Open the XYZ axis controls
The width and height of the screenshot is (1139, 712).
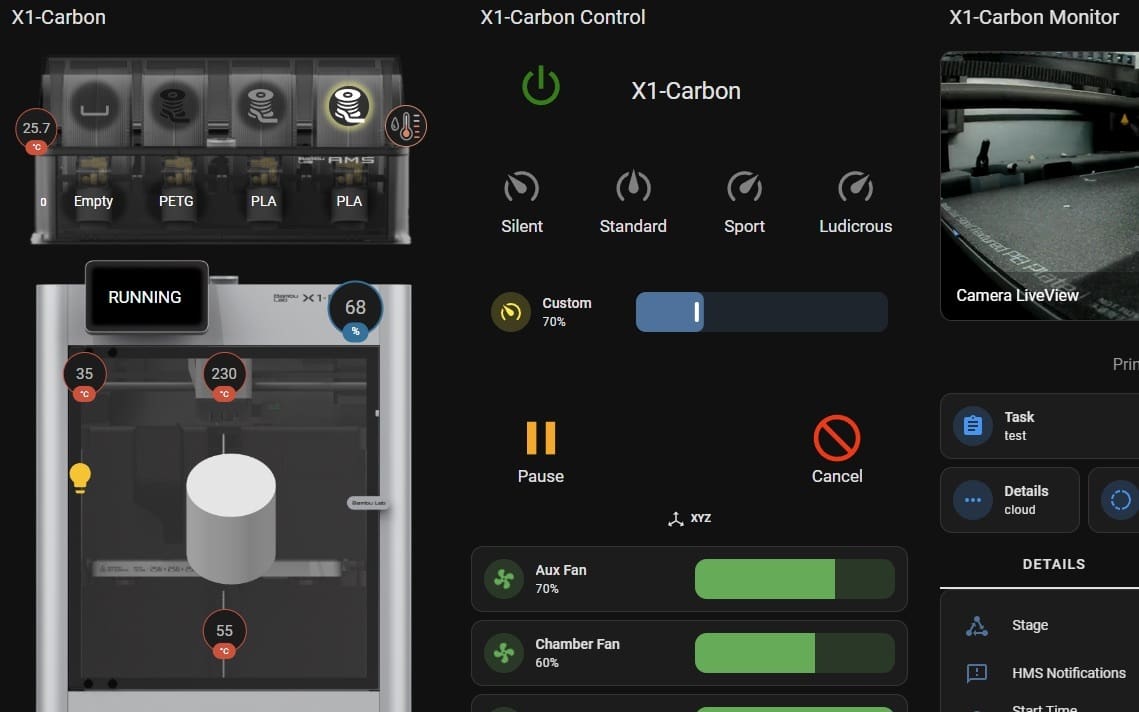tap(689, 518)
